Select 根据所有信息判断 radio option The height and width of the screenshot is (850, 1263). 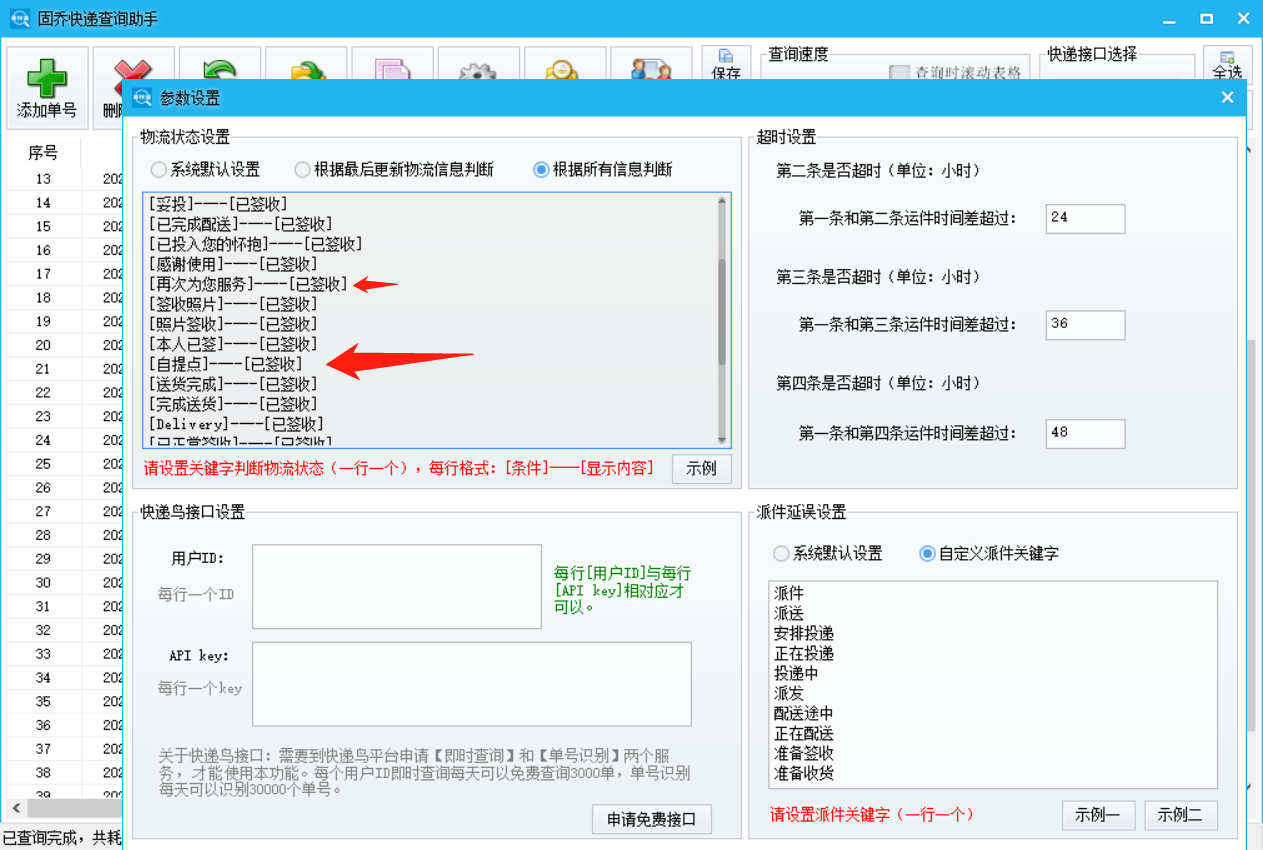pos(541,170)
